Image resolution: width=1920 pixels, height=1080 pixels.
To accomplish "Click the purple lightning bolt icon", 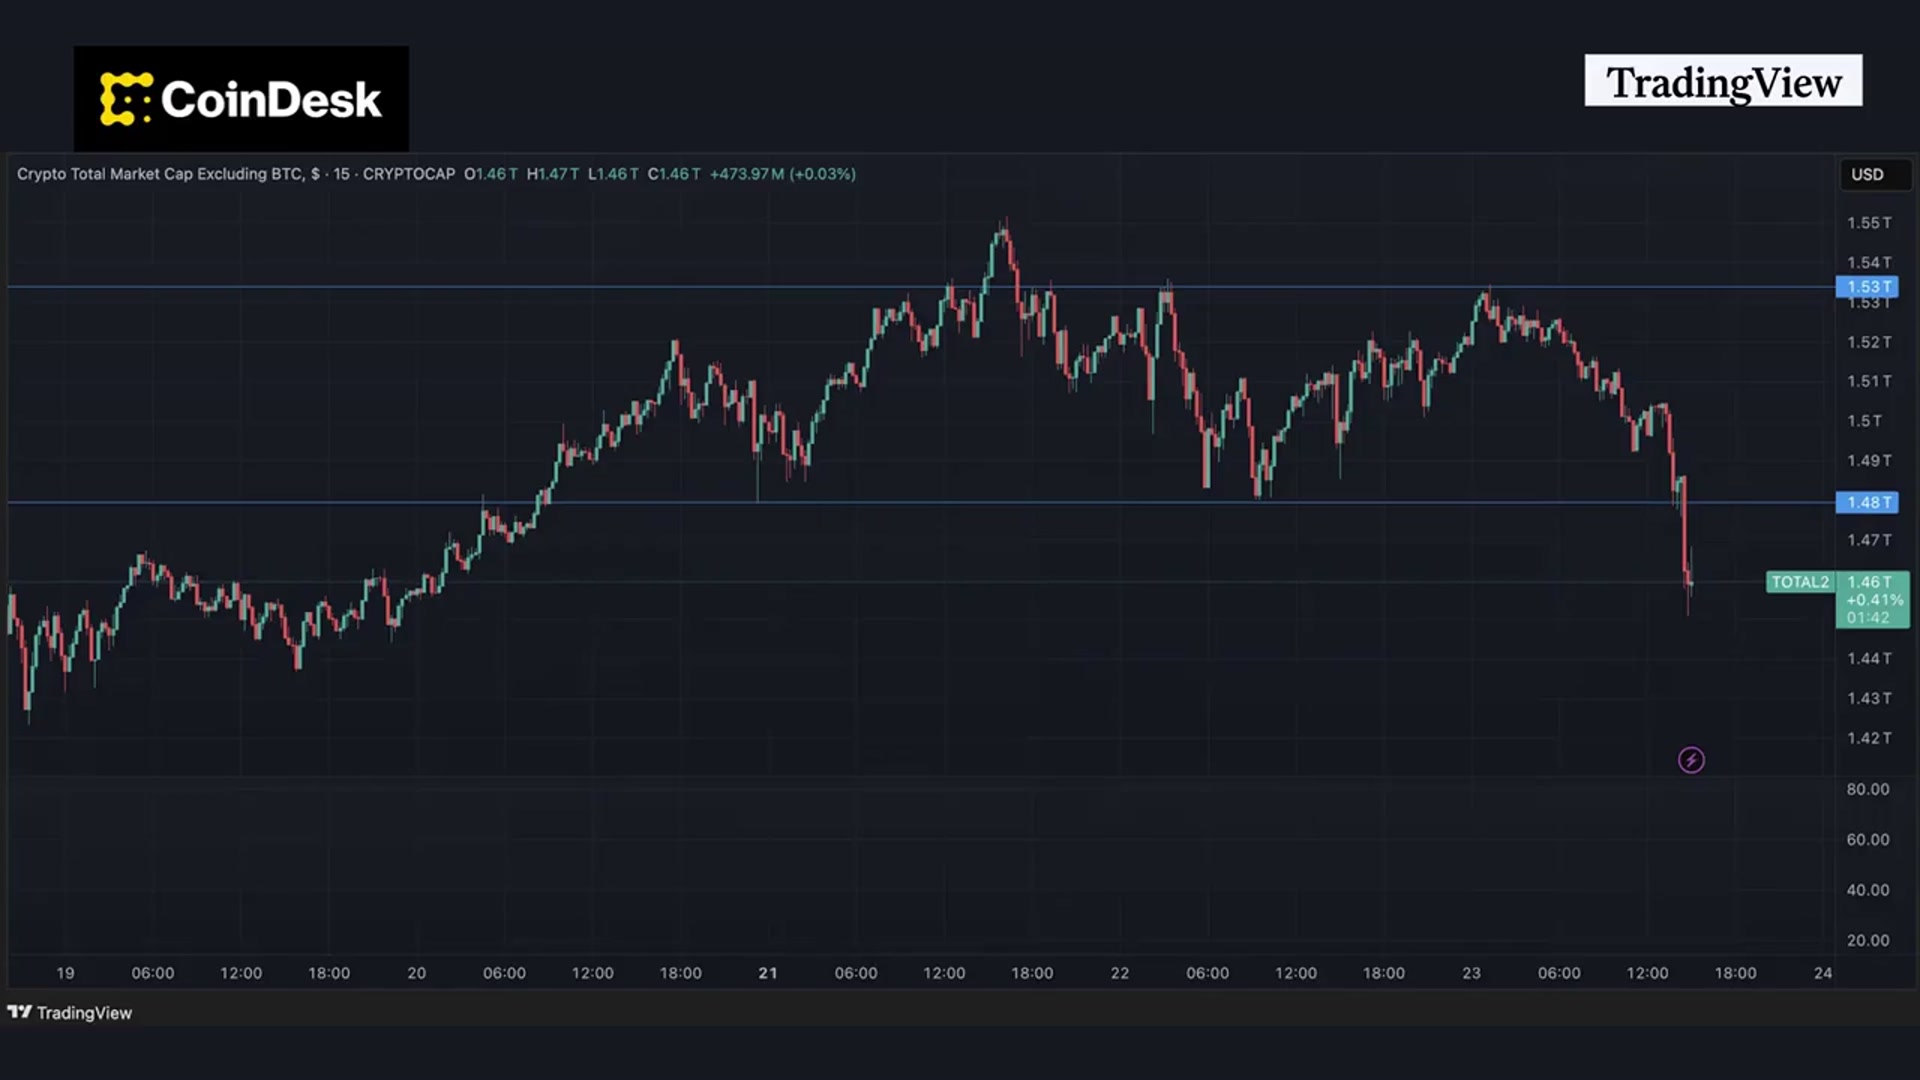I will click(1691, 761).
